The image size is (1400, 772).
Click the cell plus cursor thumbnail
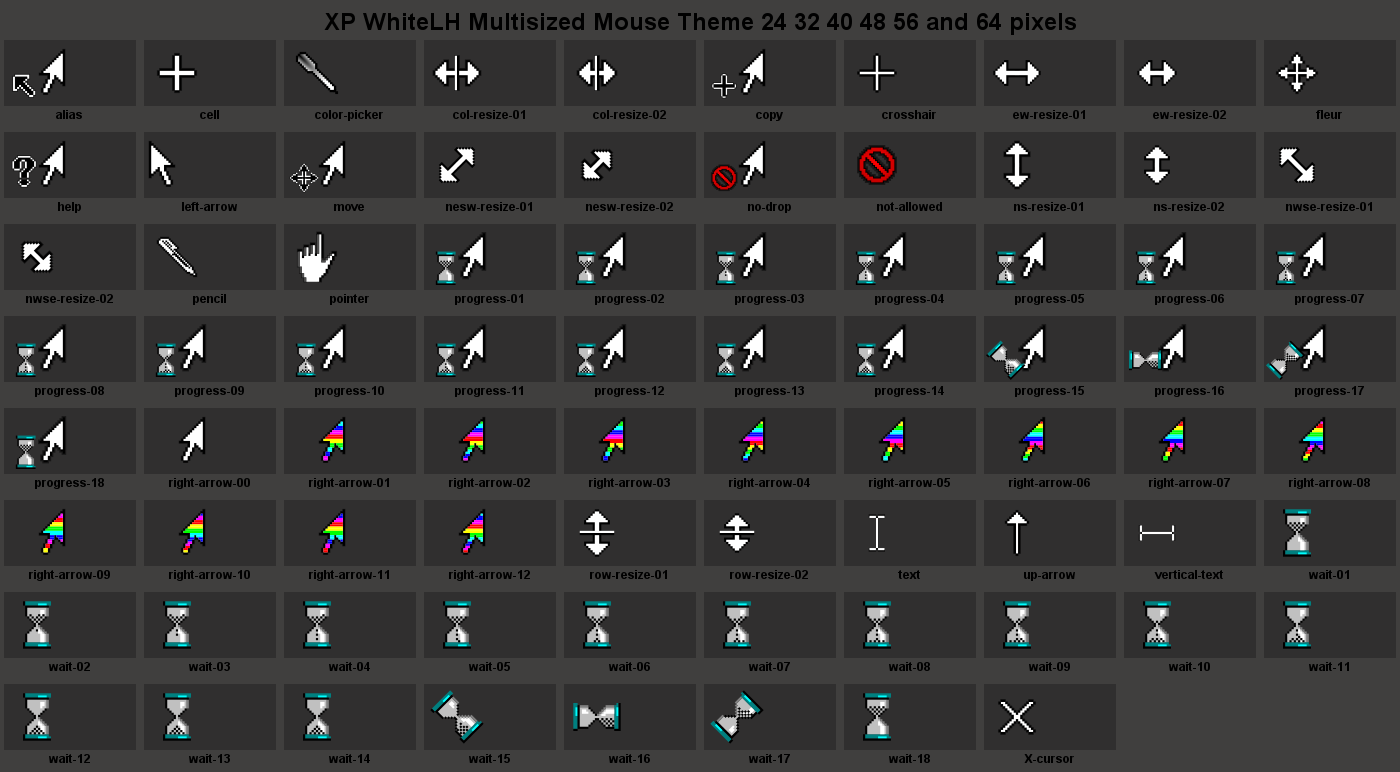click(x=177, y=73)
